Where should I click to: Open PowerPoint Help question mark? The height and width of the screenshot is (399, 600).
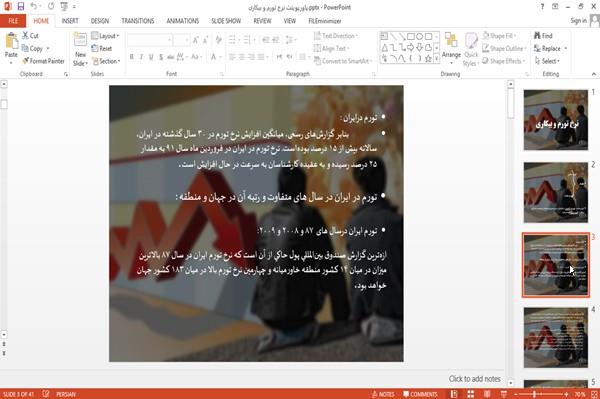tap(542, 7)
